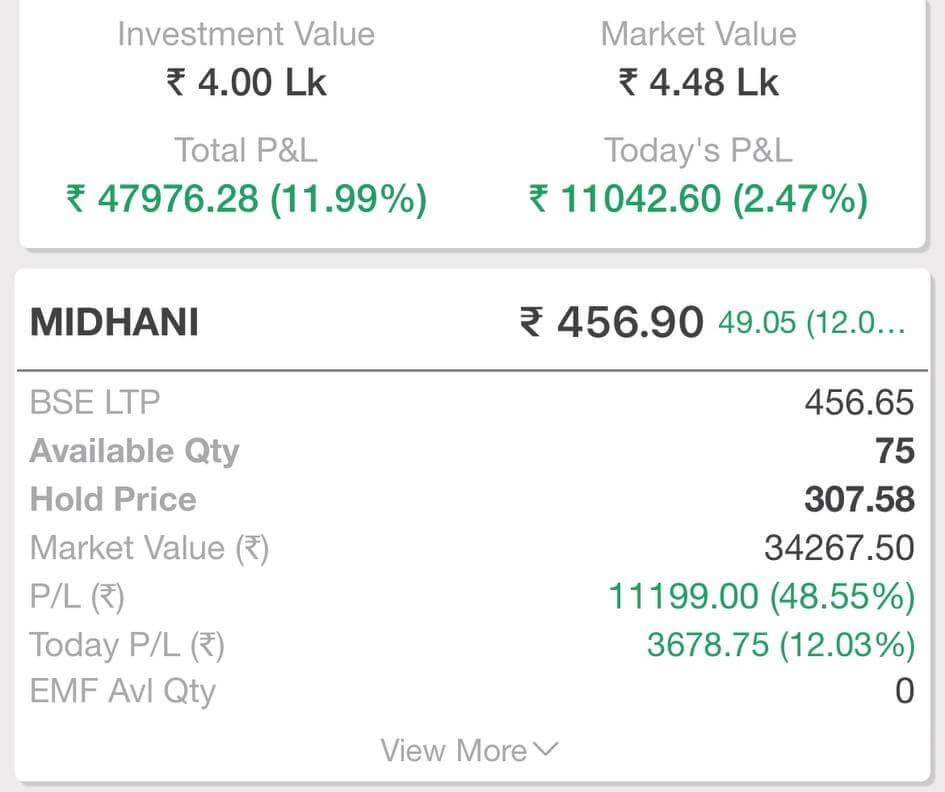Tap the holding Market Value 34267.50
Viewport: 945px width, 792px height.
839,548
